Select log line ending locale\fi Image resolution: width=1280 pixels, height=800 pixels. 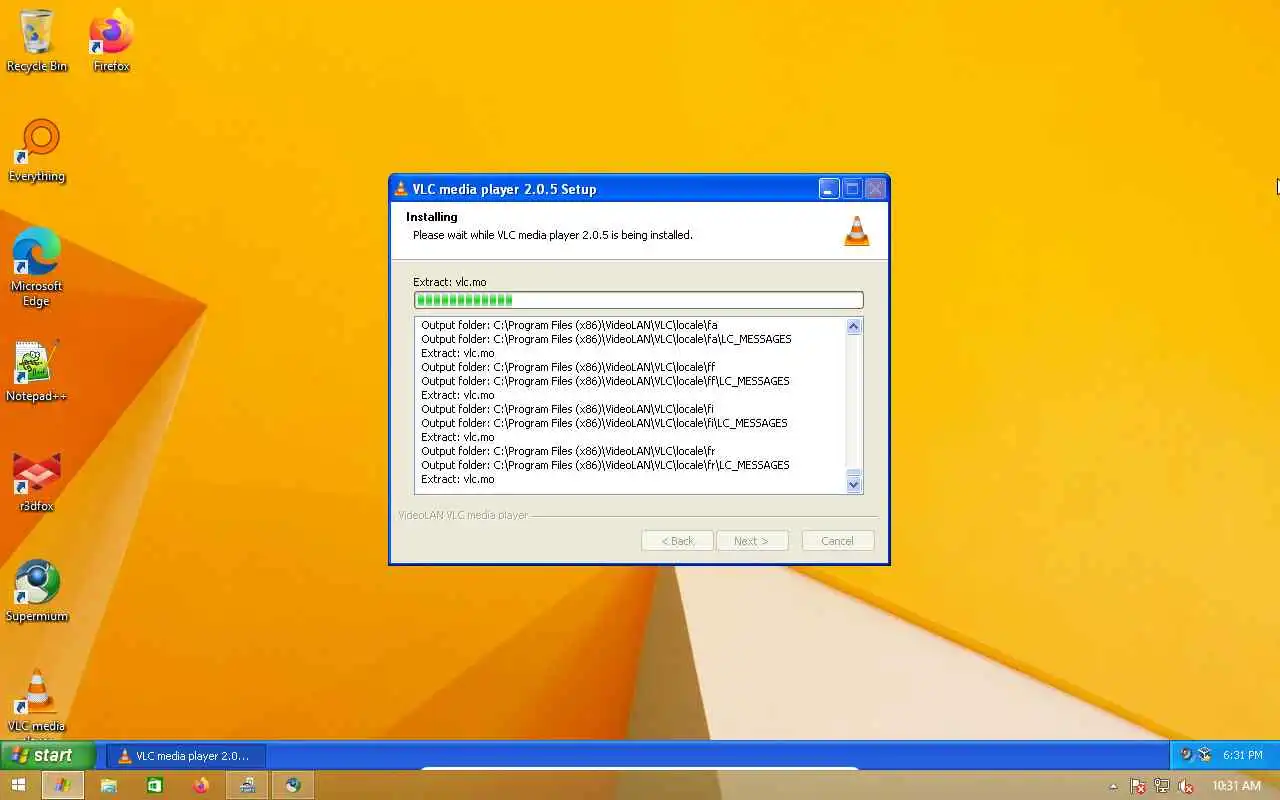[x=567, y=409]
